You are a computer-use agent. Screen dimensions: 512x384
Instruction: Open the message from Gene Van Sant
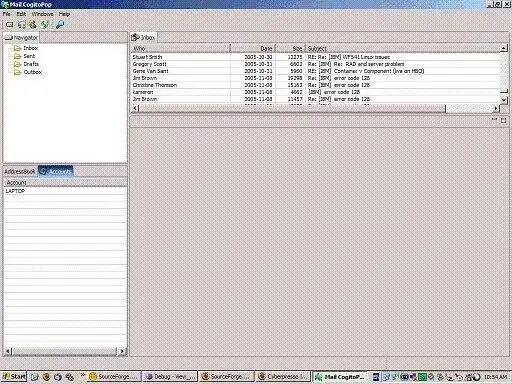tap(316, 71)
